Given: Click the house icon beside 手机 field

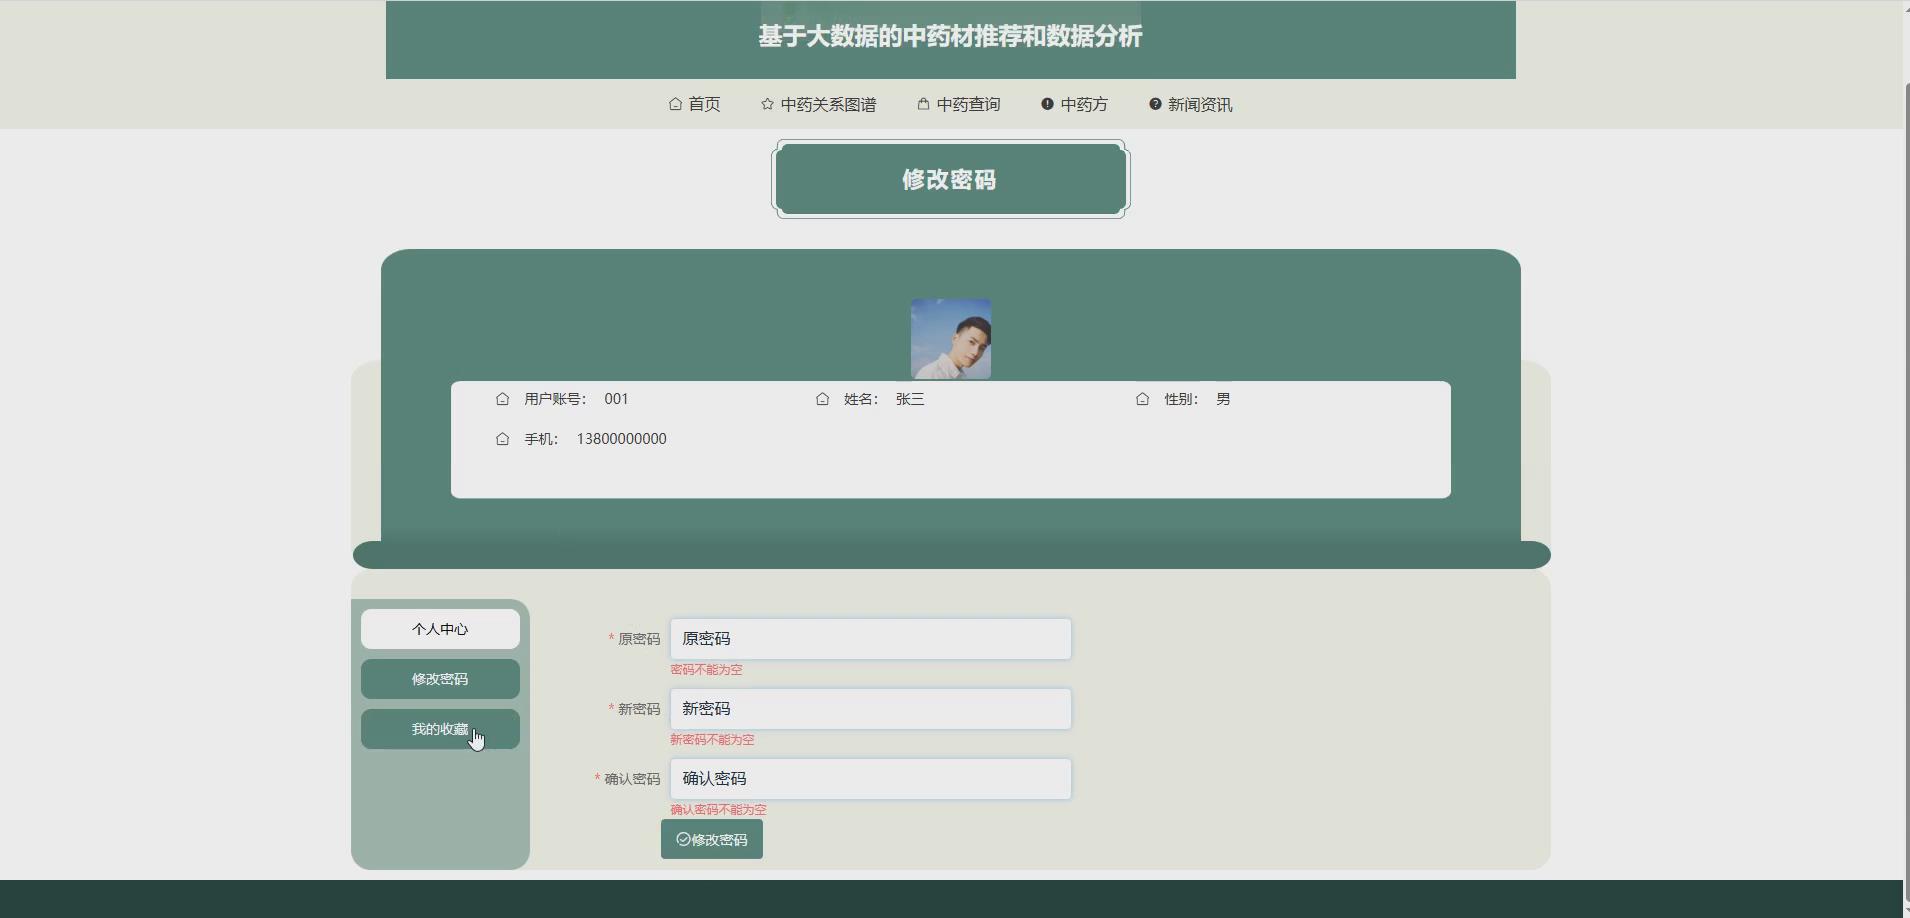Looking at the screenshot, I should (505, 438).
